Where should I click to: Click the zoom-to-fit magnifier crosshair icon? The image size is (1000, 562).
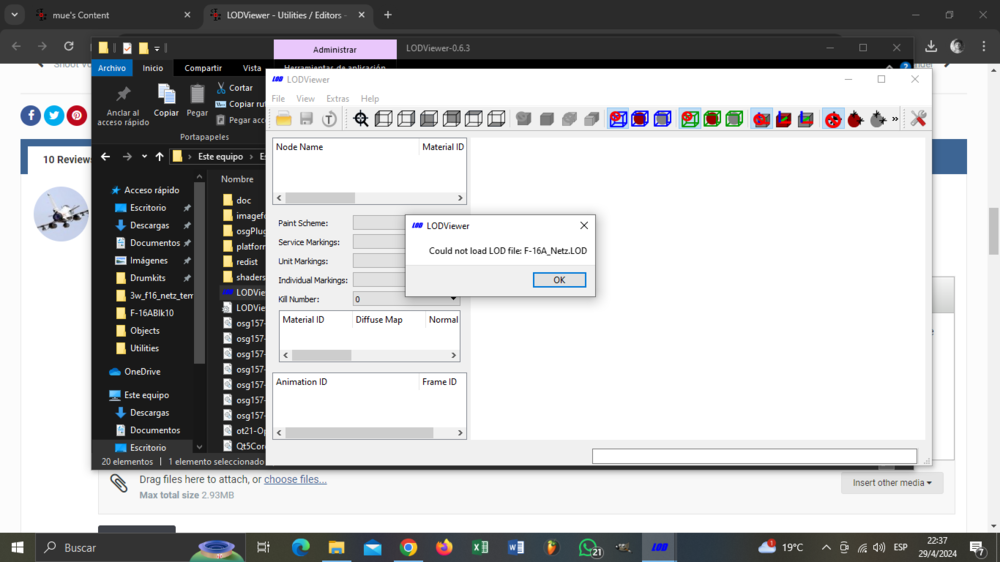click(x=361, y=119)
